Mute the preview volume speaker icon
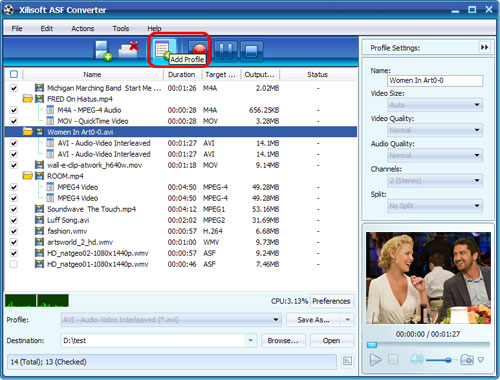The height and width of the screenshot is (380, 500). click(x=417, y=359)
